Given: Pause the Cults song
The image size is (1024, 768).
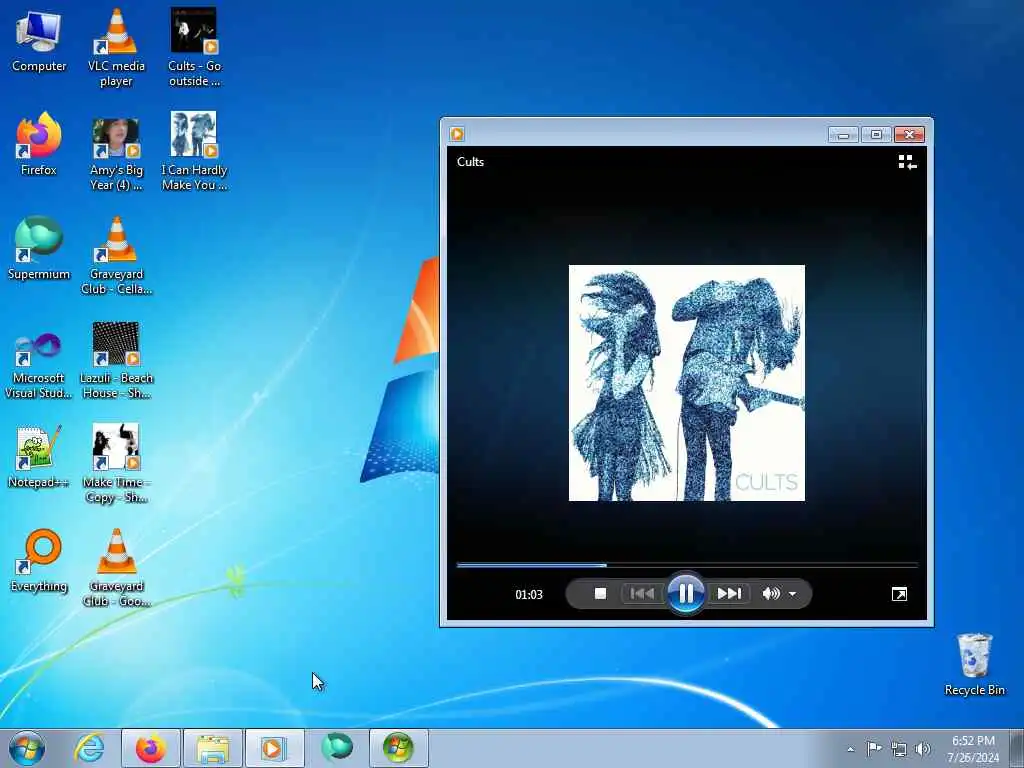Looking at the screenshot, I should [x=686, y=594].
